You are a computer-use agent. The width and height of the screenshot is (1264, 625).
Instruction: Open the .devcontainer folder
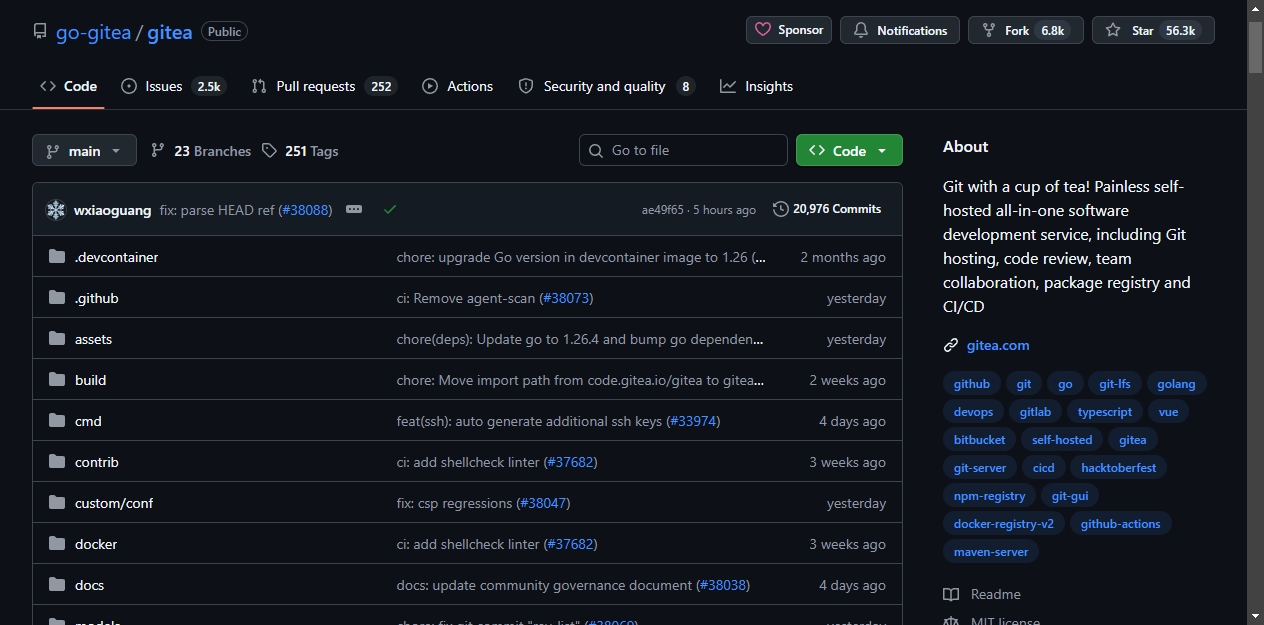(116, 257)
